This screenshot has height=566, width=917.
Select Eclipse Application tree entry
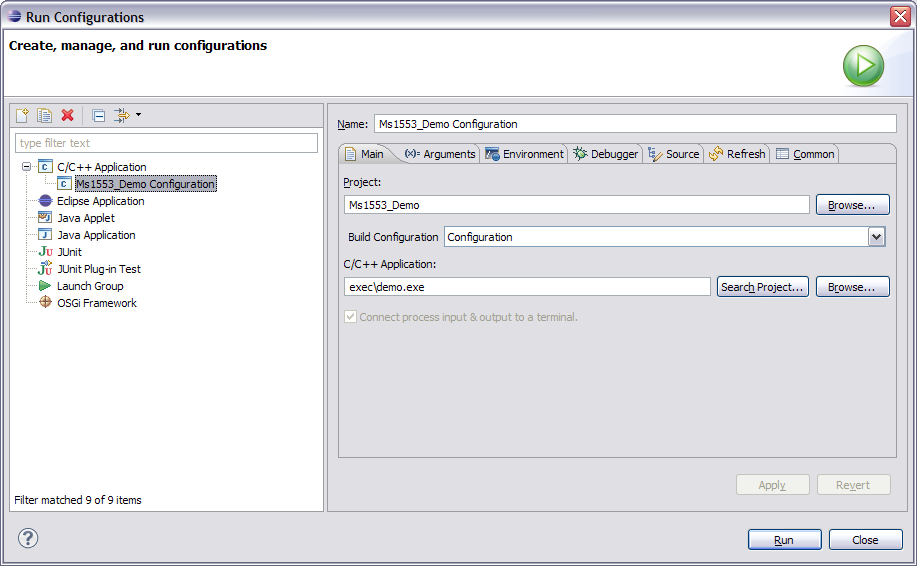click(x=101, y=201)
